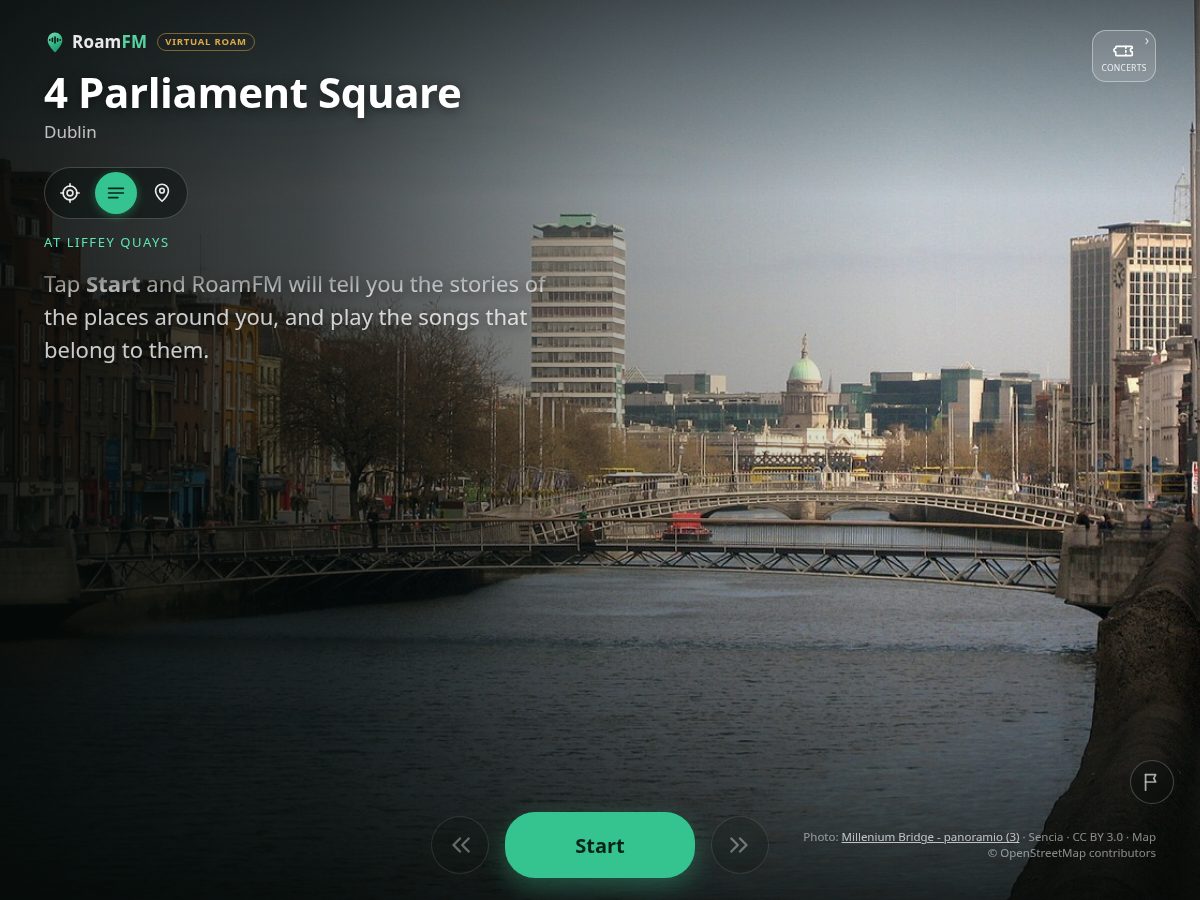Click the Sencia photo author credit

[1046, 837]
